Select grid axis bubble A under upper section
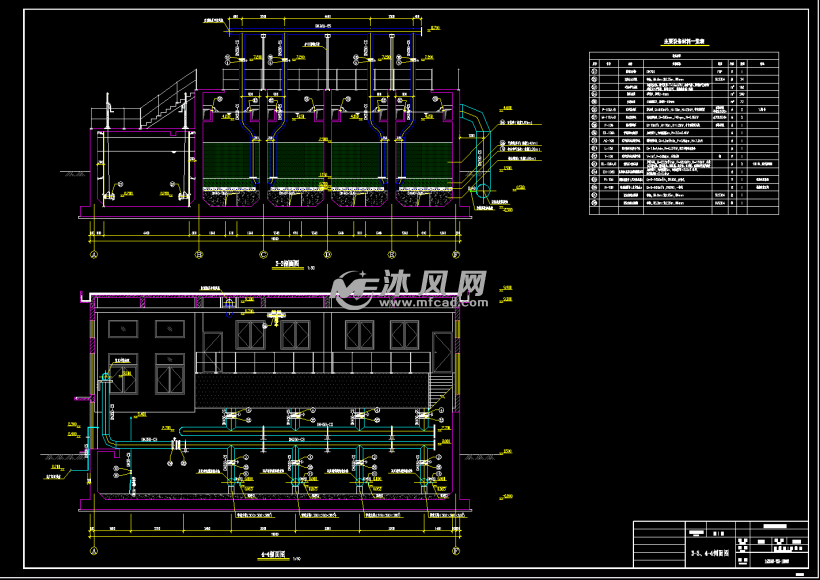This screenshot has width=820, height=580. click(x=94, y=254)
